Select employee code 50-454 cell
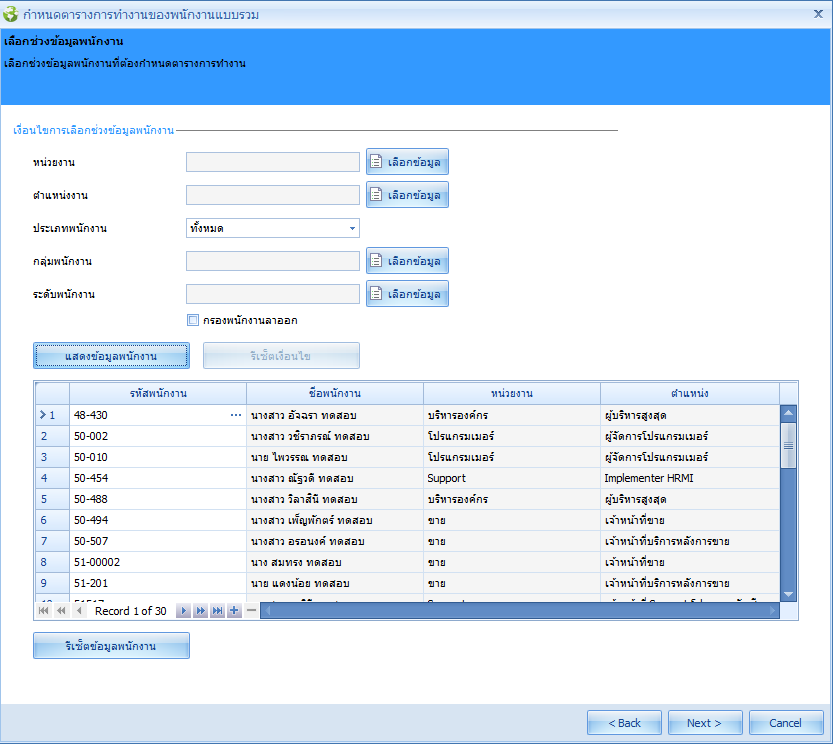Image resolution: width=833 pixels, height=745 pixels. click(158, 478)
